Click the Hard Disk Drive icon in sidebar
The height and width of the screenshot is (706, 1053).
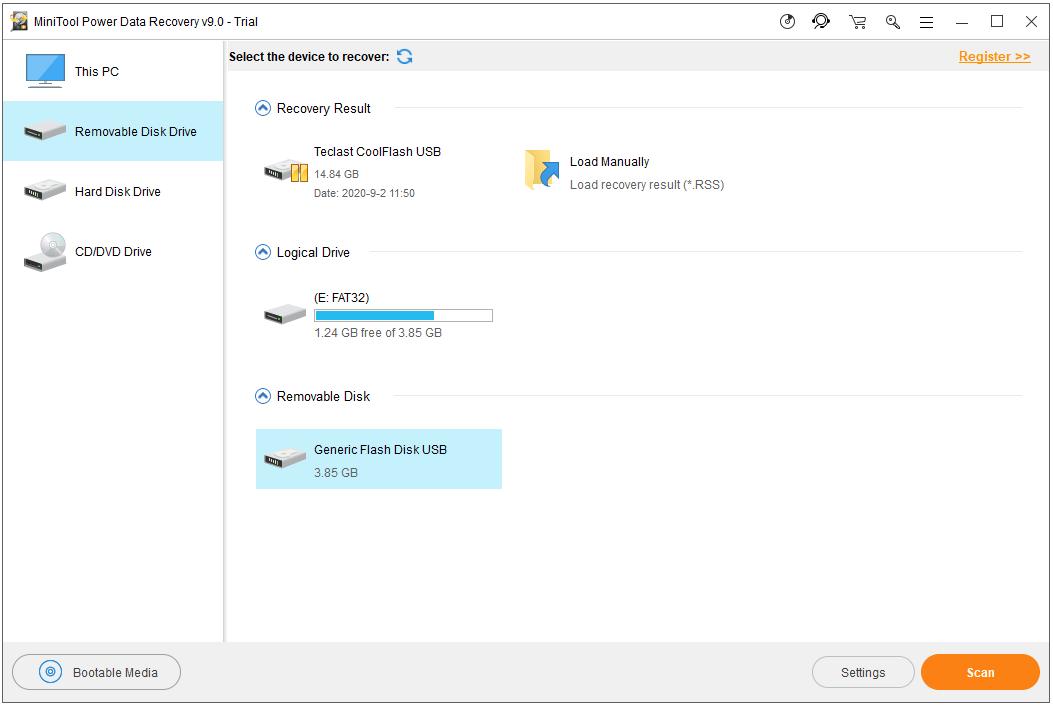(x=45, y=191)
